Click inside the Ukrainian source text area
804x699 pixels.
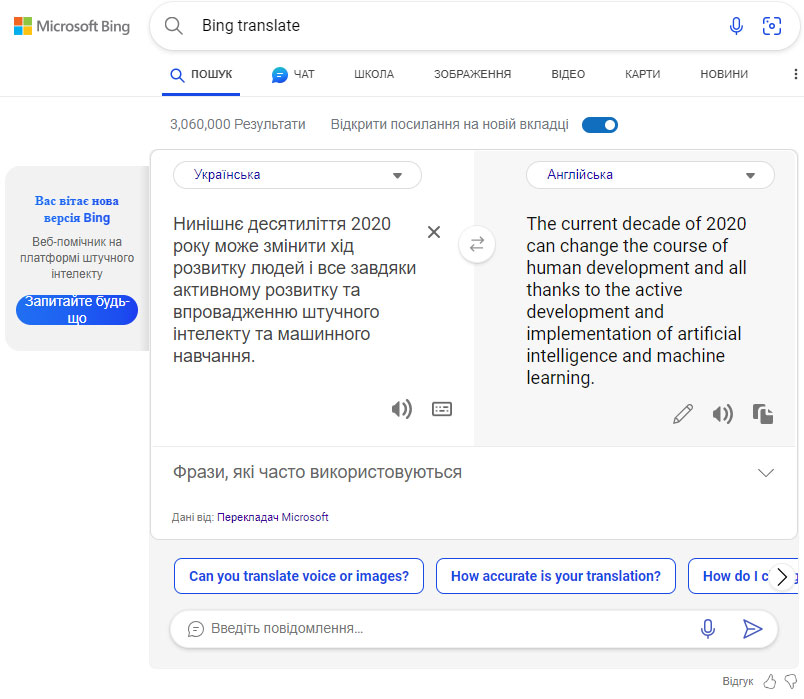click(294, 290)
